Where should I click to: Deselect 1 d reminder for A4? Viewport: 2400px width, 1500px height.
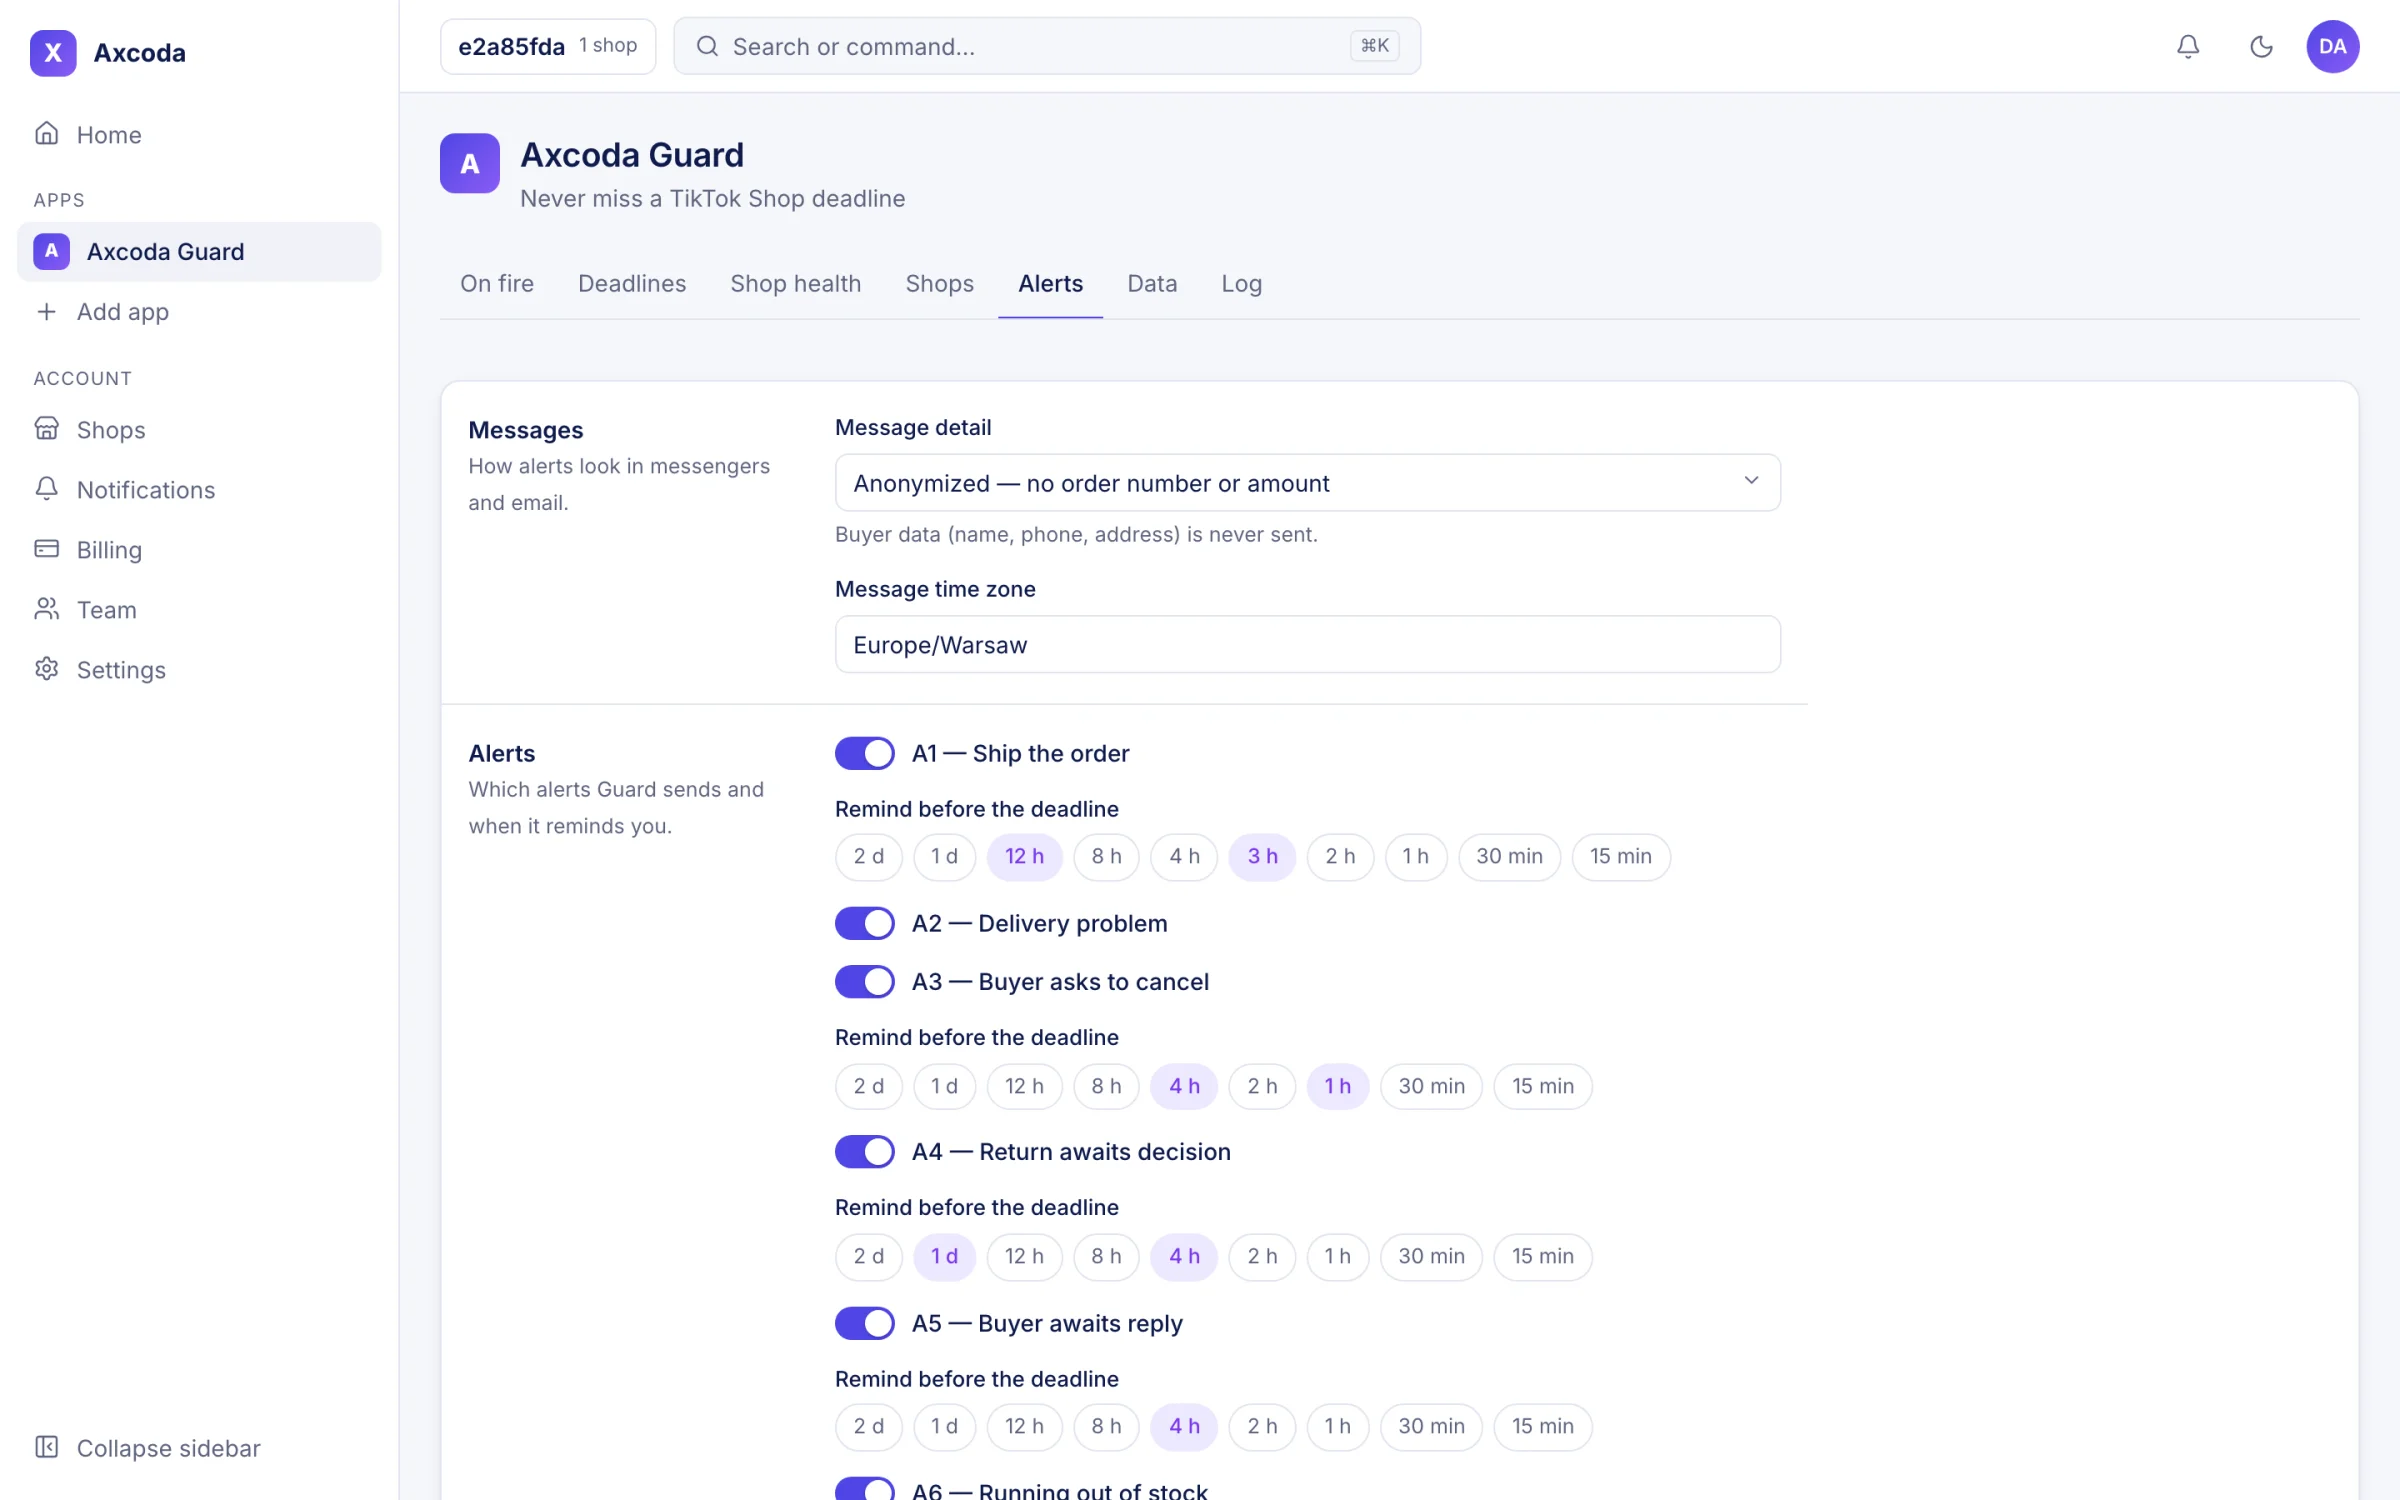944,1256
